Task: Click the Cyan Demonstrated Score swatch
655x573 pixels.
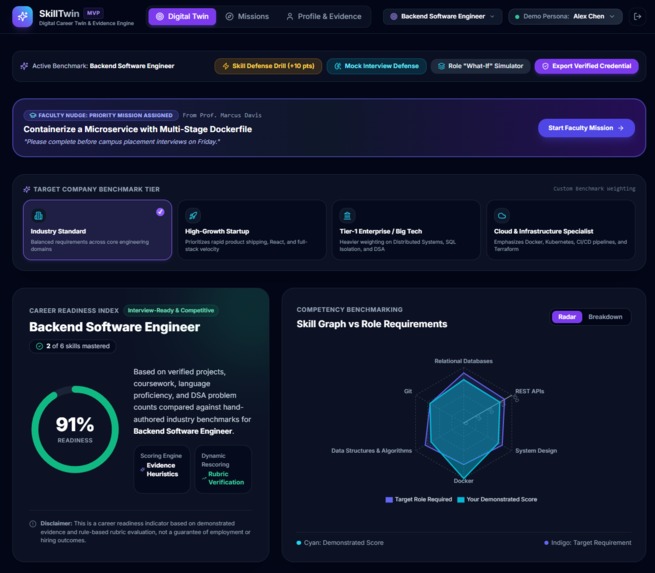Action: pos(299,543)
